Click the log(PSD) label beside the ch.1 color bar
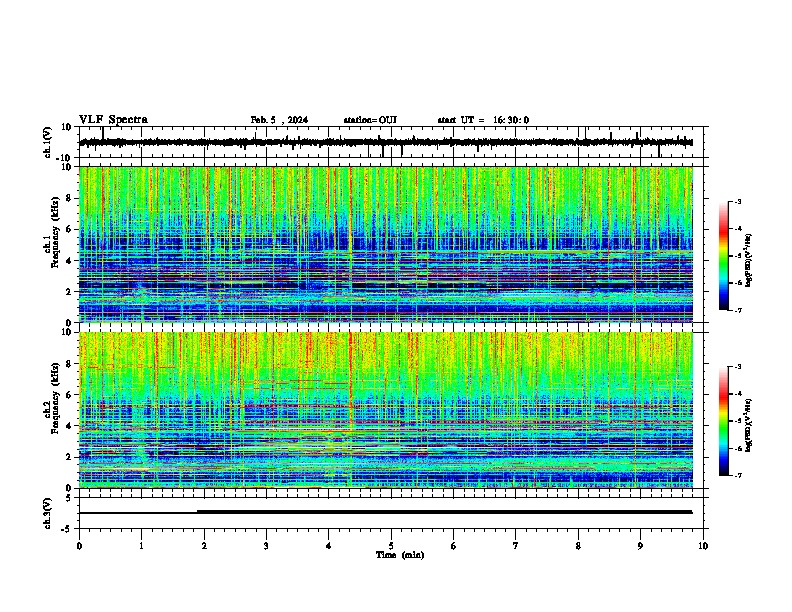This screenshot has height=612, width=792. (x=749, y=260)
